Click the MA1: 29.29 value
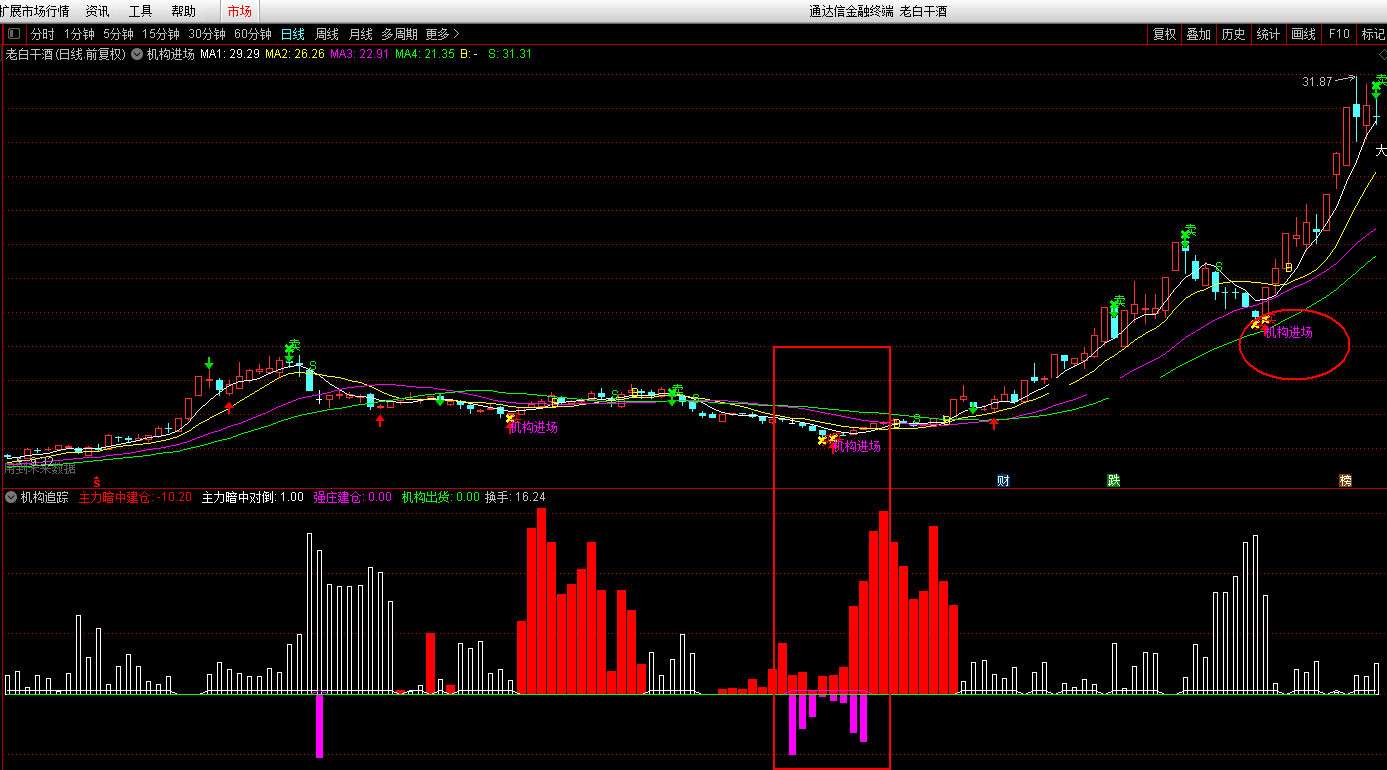This screenshot has width=1387, height=770. tap(230, 54)
